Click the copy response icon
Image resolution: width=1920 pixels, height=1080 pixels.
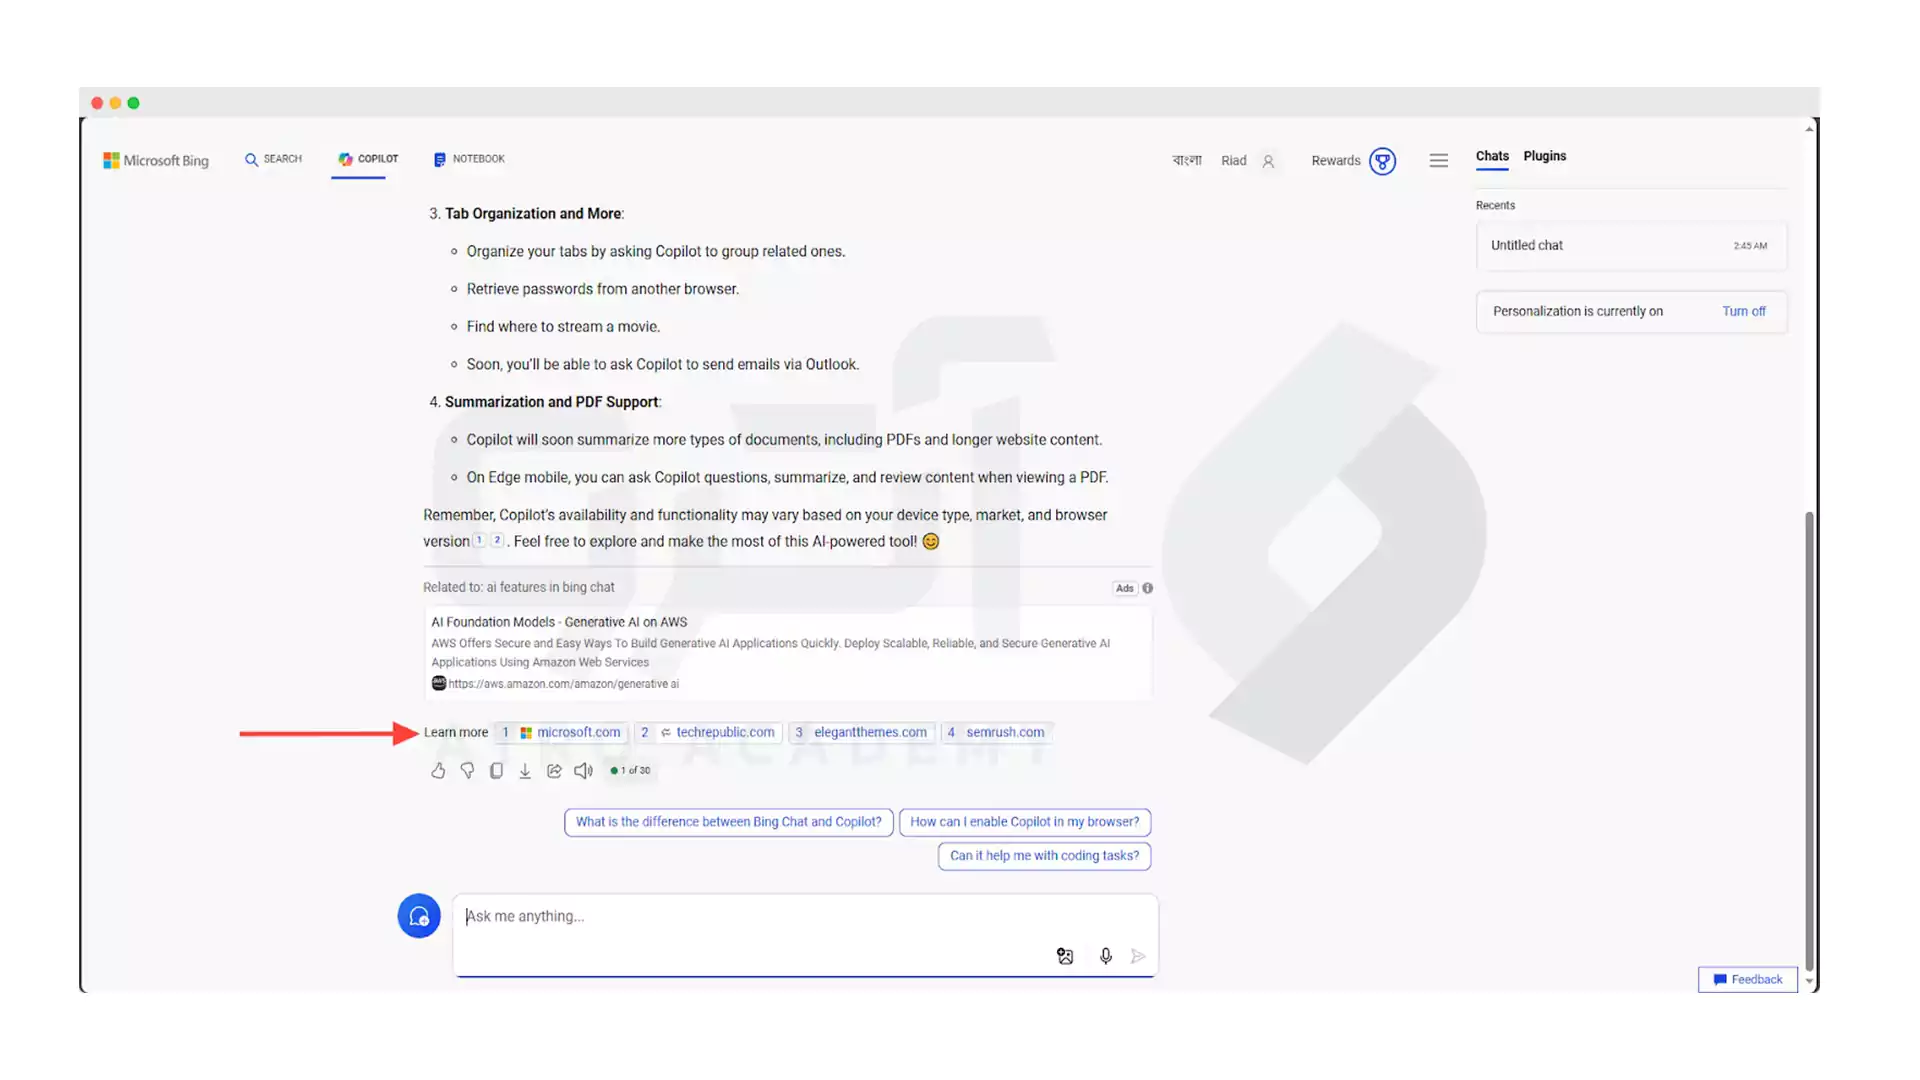pos(496,770)
